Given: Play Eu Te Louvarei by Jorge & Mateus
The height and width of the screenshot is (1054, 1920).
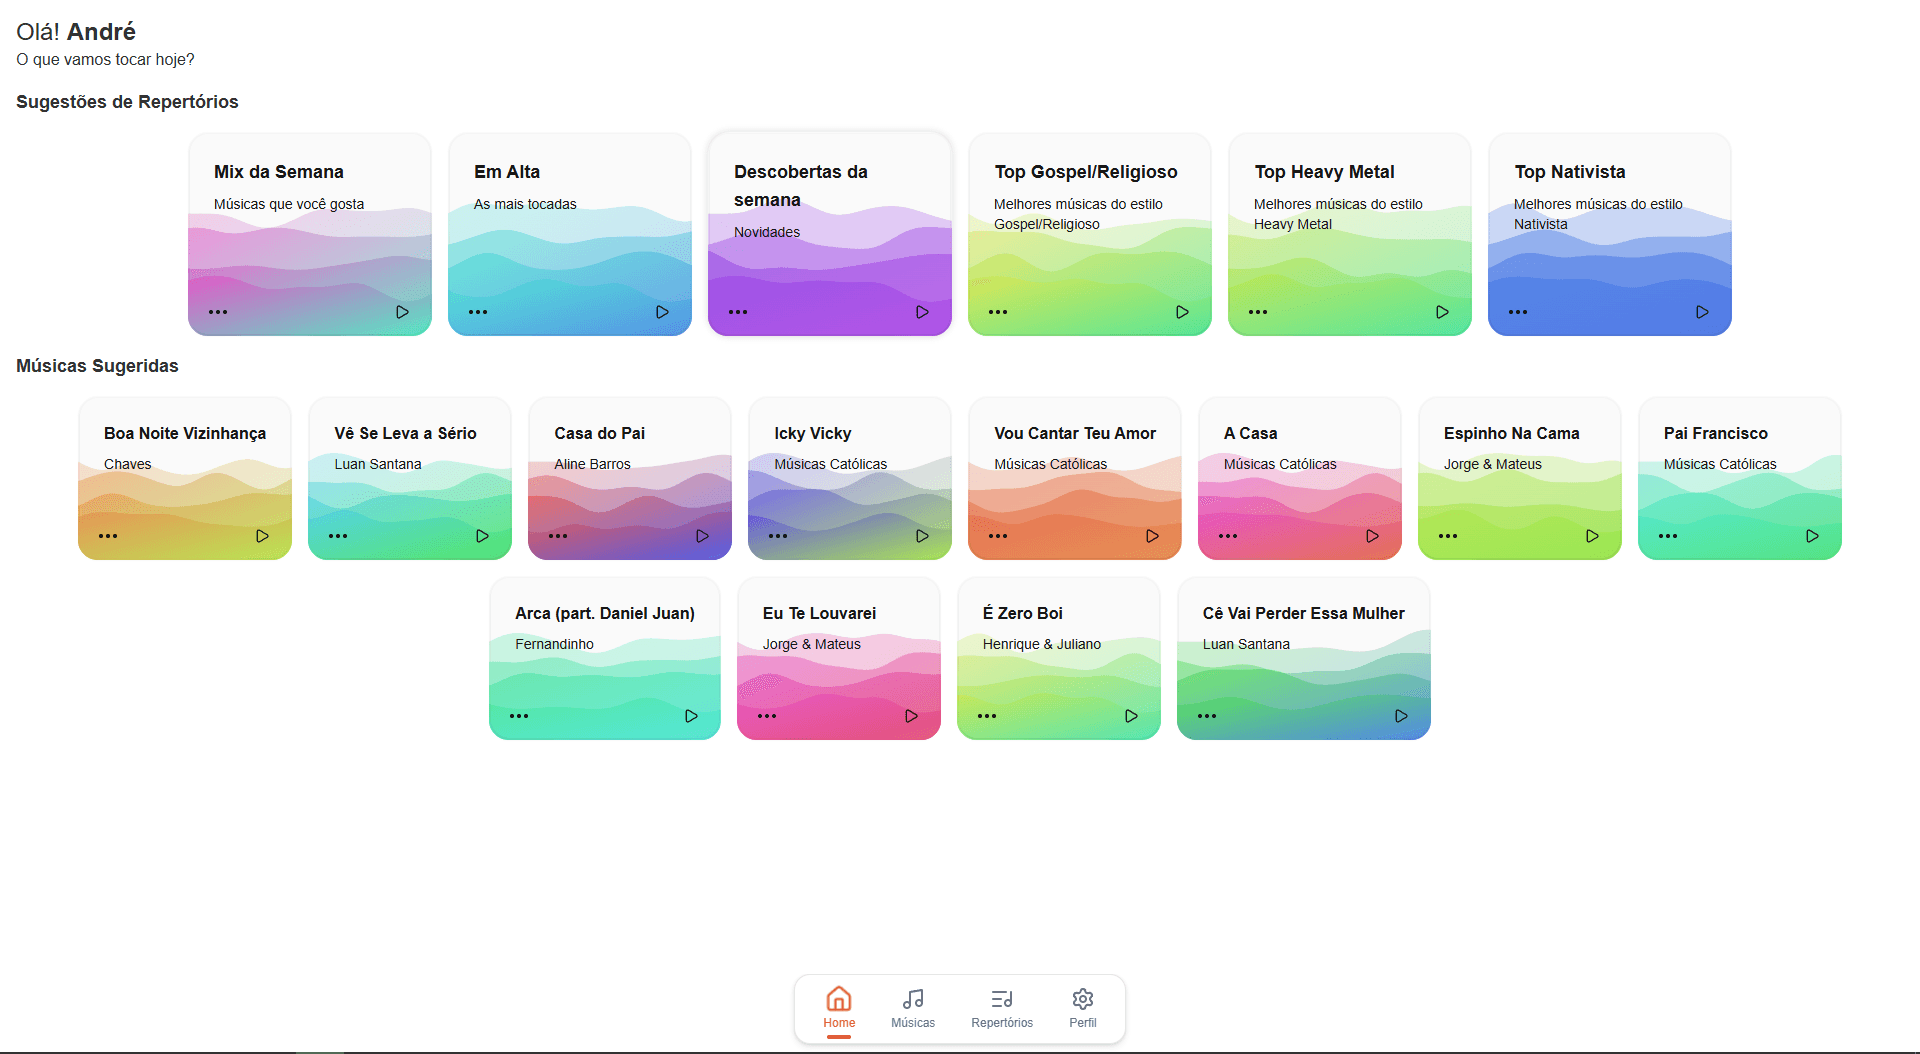Looking at the screenshot, I should pos(910,715).
